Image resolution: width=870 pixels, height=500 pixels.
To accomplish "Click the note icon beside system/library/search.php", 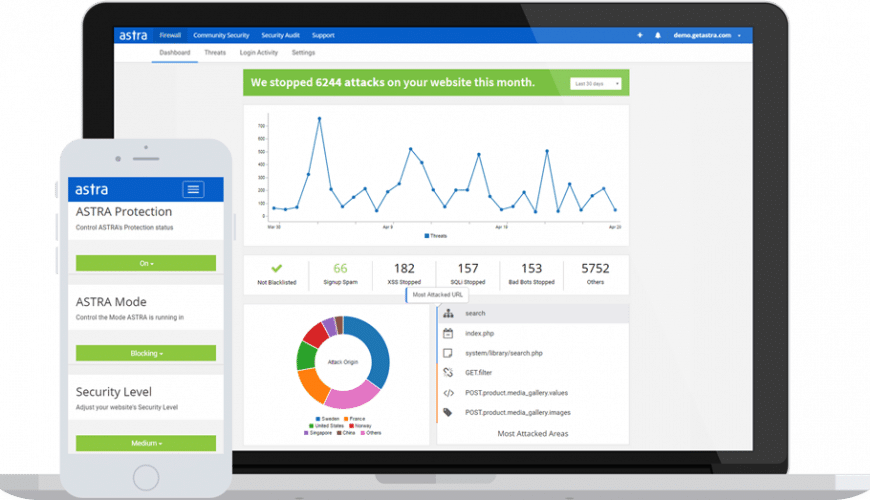I will (448, 353).
